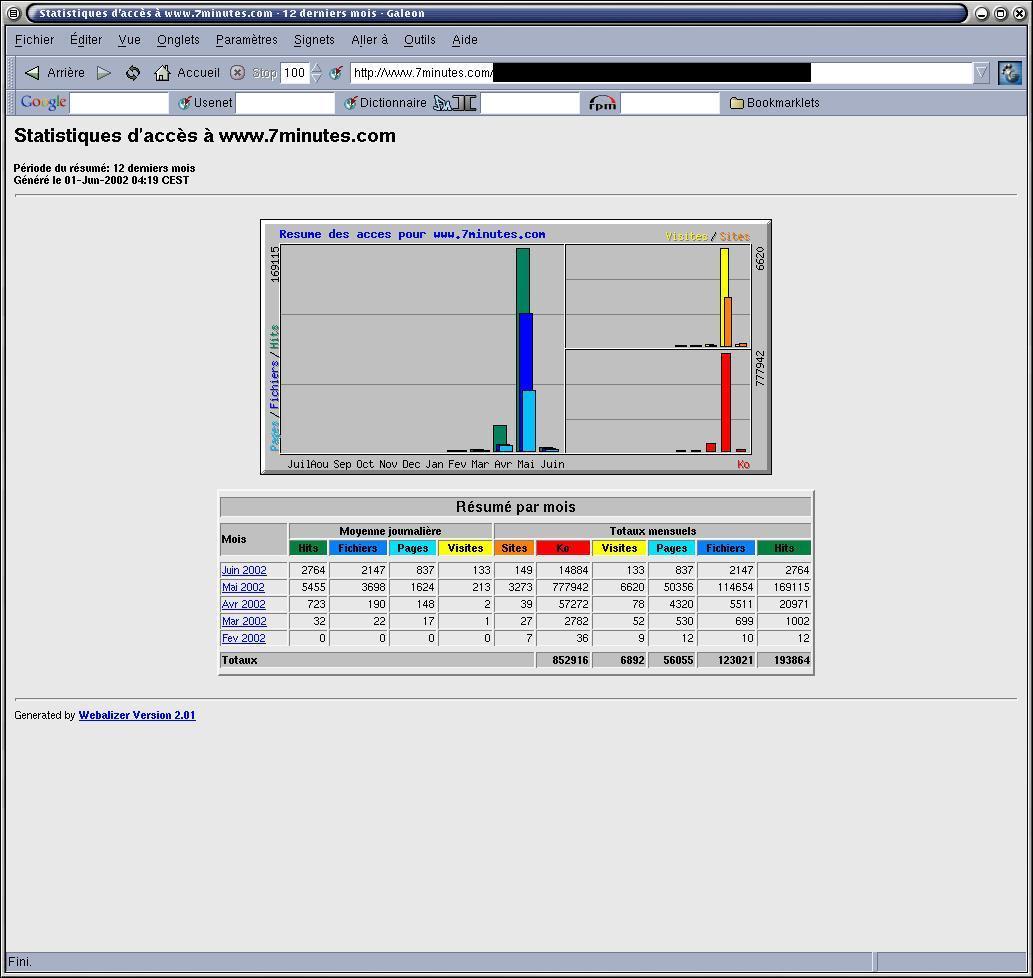This screenshot has height=978, width=1033.
Task: Follow the Webalizer Version 2.01 link
Action: [137, 715]
